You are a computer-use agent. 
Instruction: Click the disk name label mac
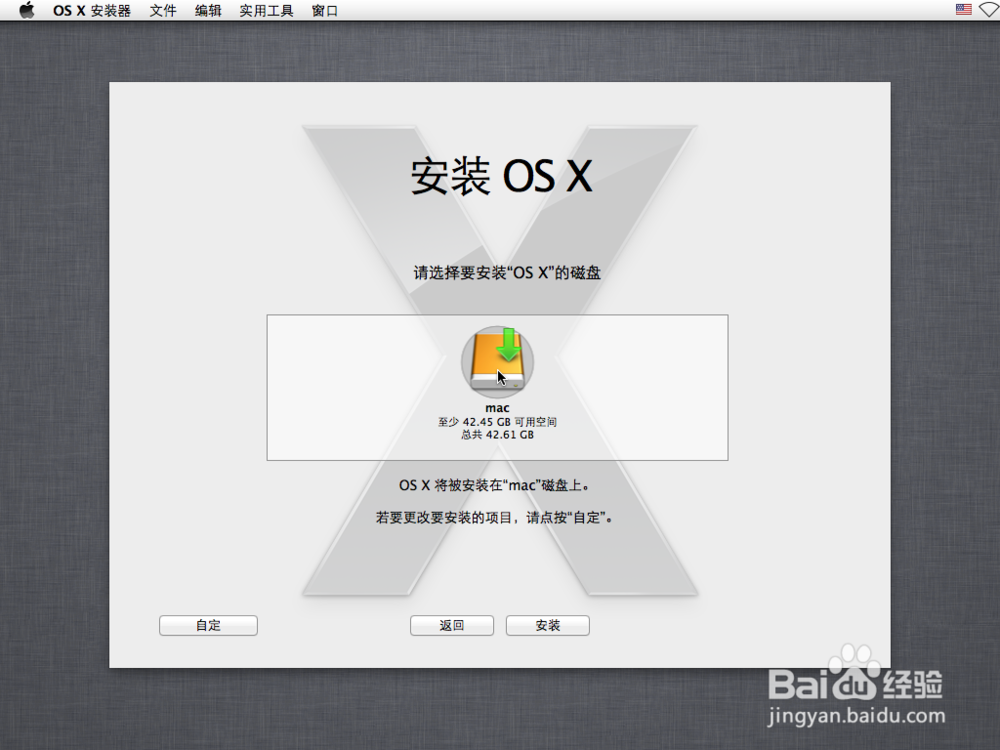pyautogui.click(x=497, y=408)
